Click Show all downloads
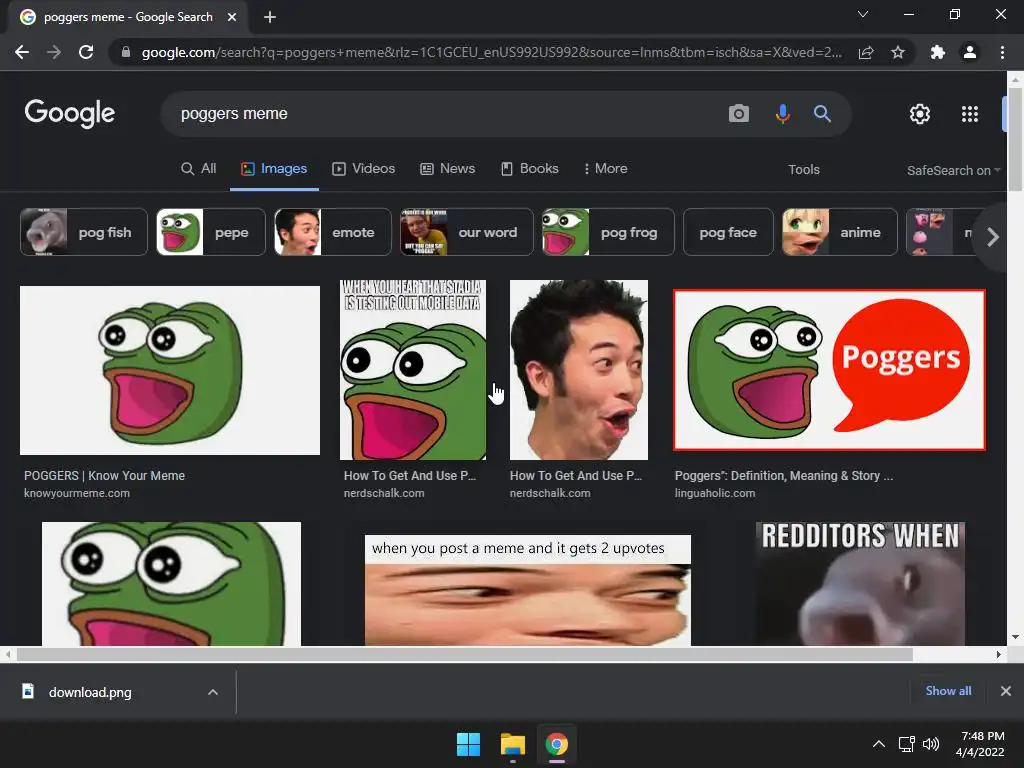 click(948, 691)
